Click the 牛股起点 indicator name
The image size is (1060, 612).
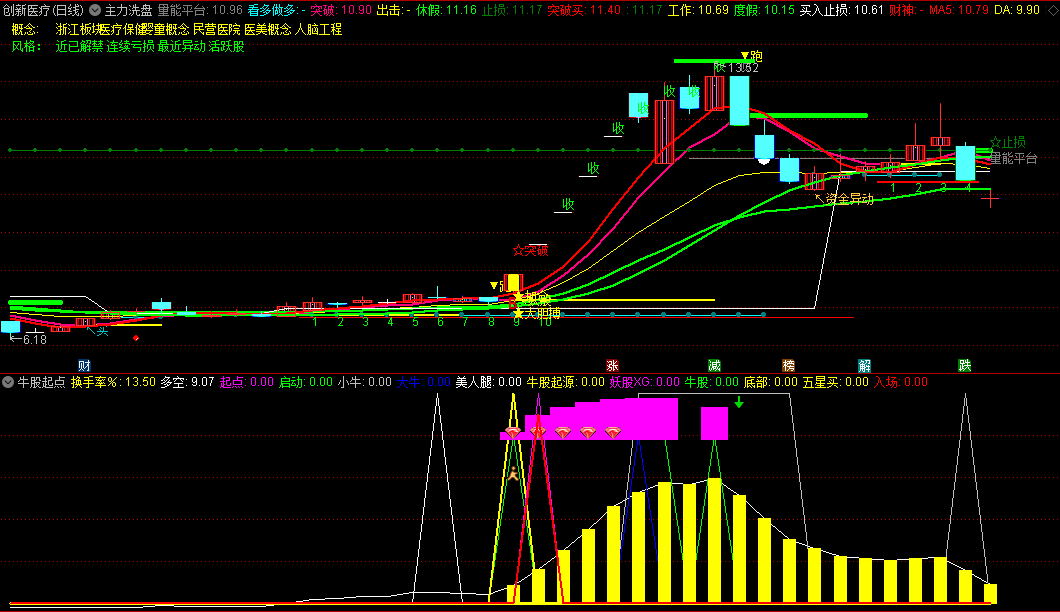coord(41,382)
